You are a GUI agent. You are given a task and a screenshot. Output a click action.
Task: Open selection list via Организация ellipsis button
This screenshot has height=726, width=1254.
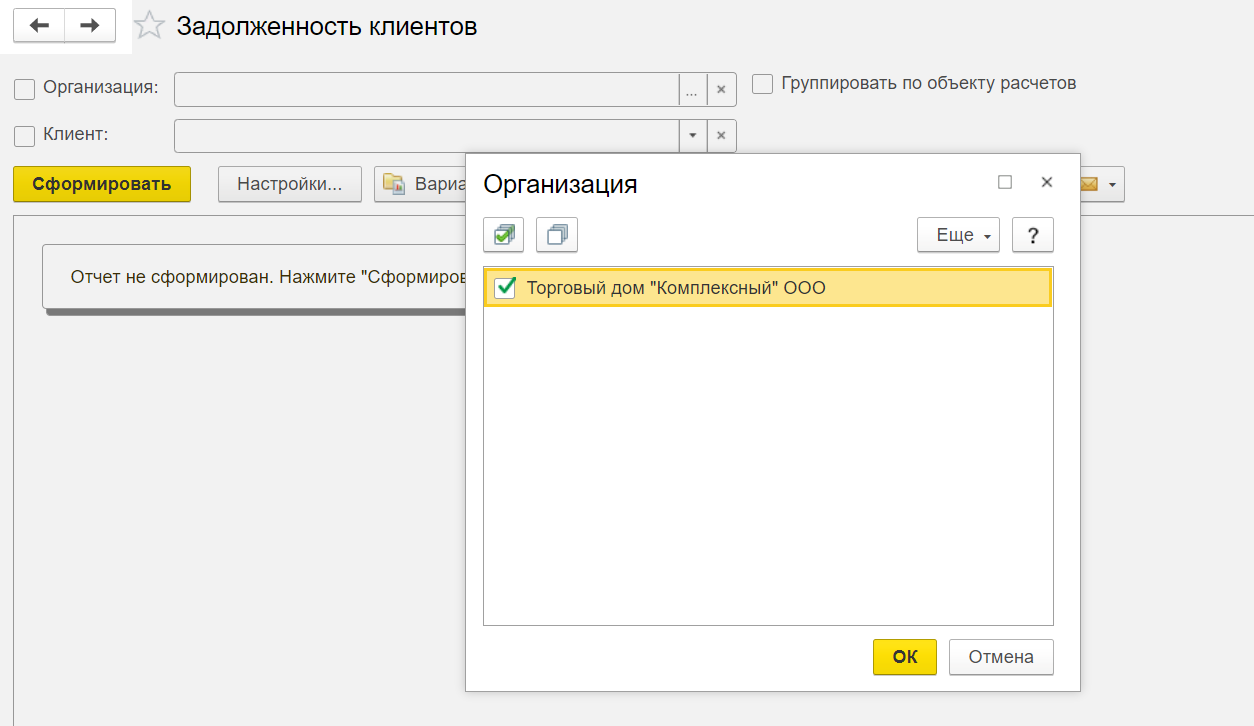pyautogui.click(x=692, y=89)
